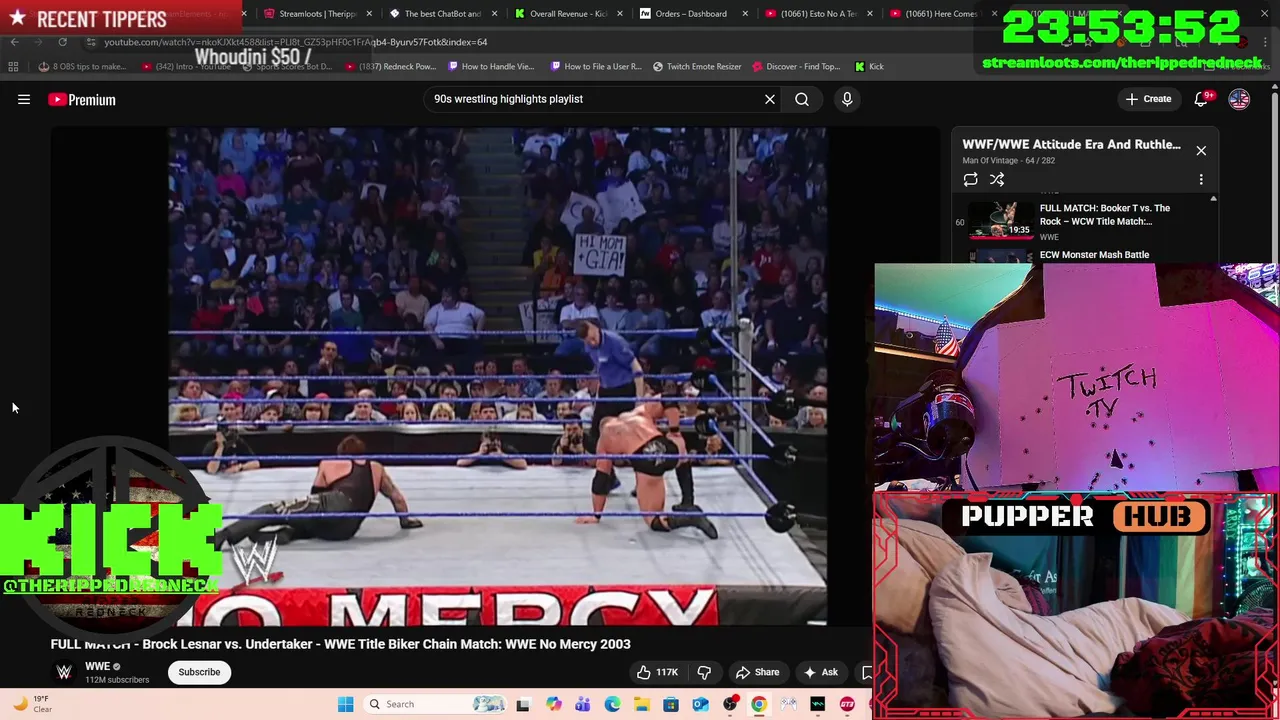The height and width of the screenshot is (720, 1280).
Task: Share the video
Action: [757, 672]
